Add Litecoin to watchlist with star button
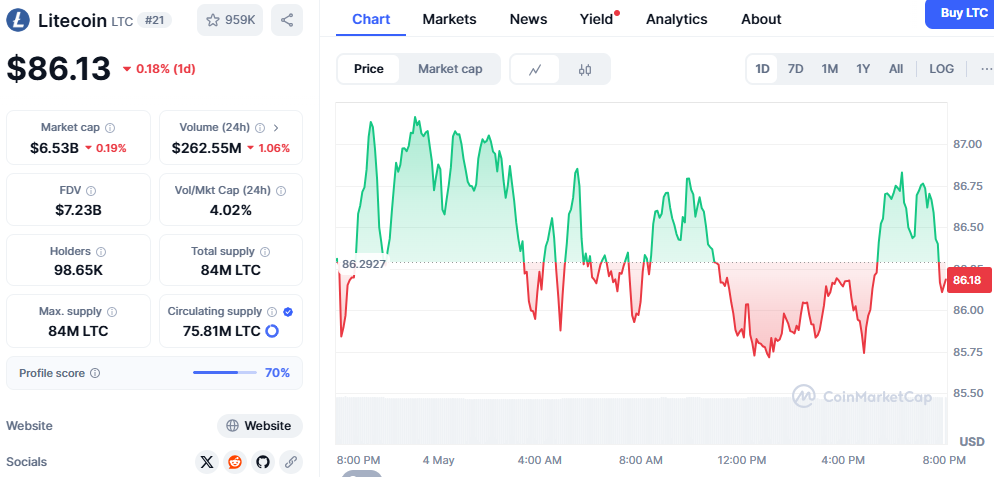Screen dimensions: 994x477 229,20
